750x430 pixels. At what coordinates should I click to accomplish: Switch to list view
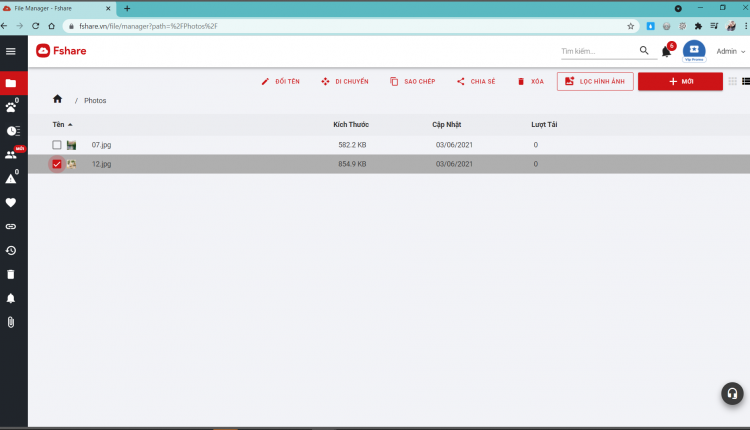click(x=746, y=81)
